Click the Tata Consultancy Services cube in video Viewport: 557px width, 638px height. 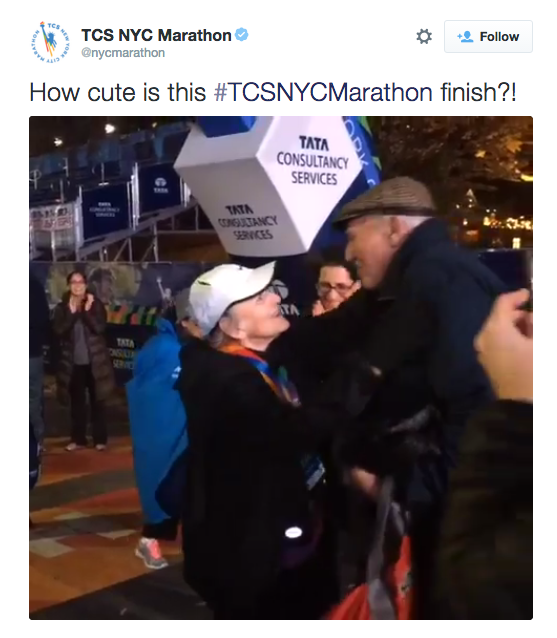pos(271,185)
